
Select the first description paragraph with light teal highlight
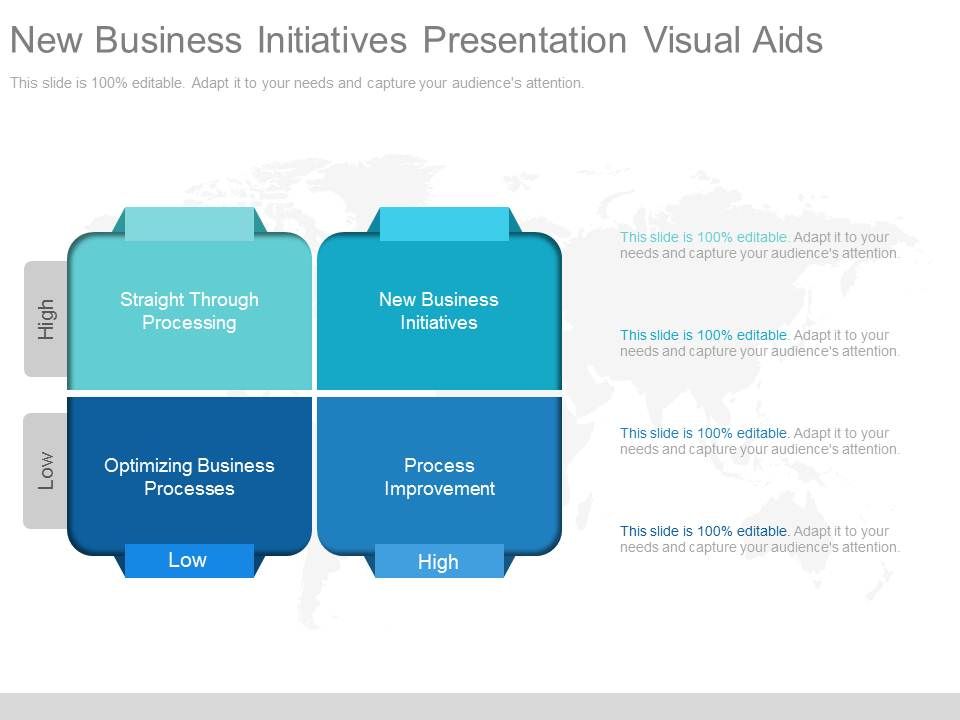[x=759, y=246]
